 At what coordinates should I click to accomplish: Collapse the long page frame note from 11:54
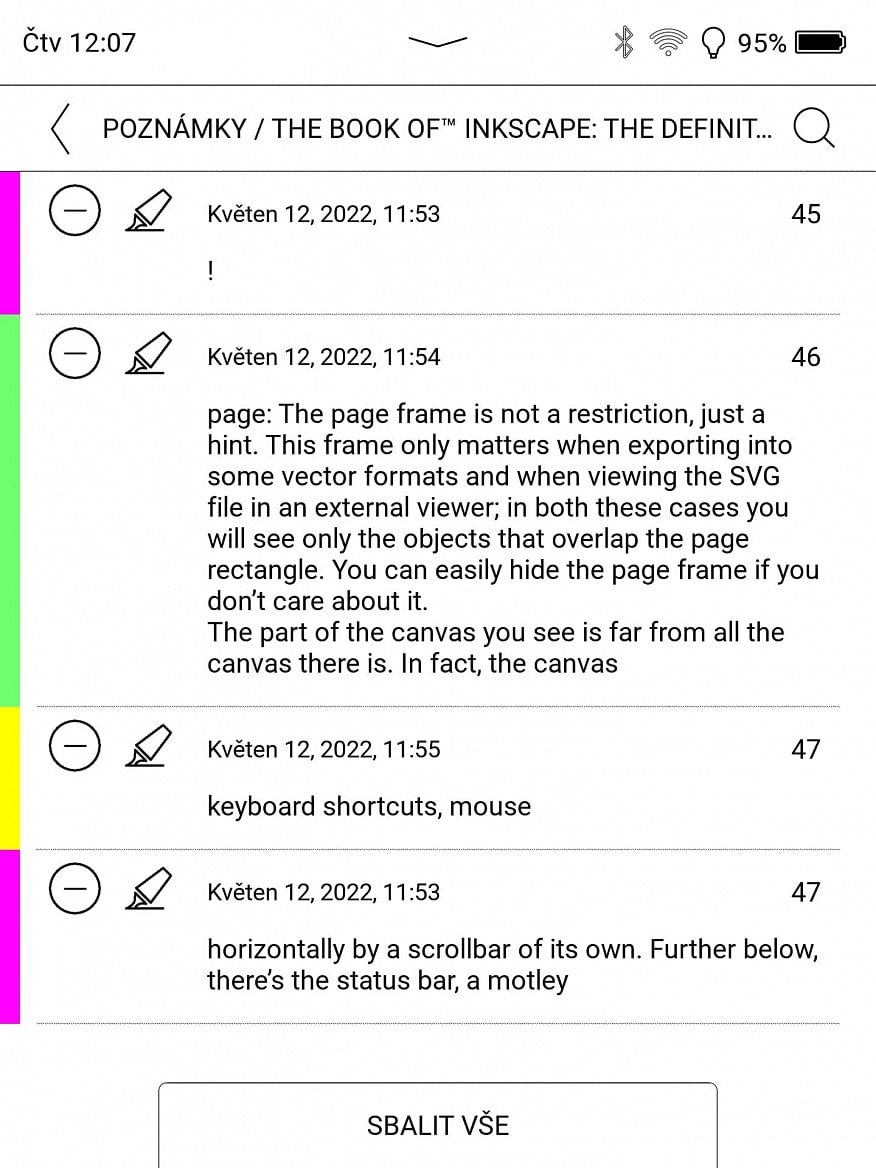coord(74,354)
